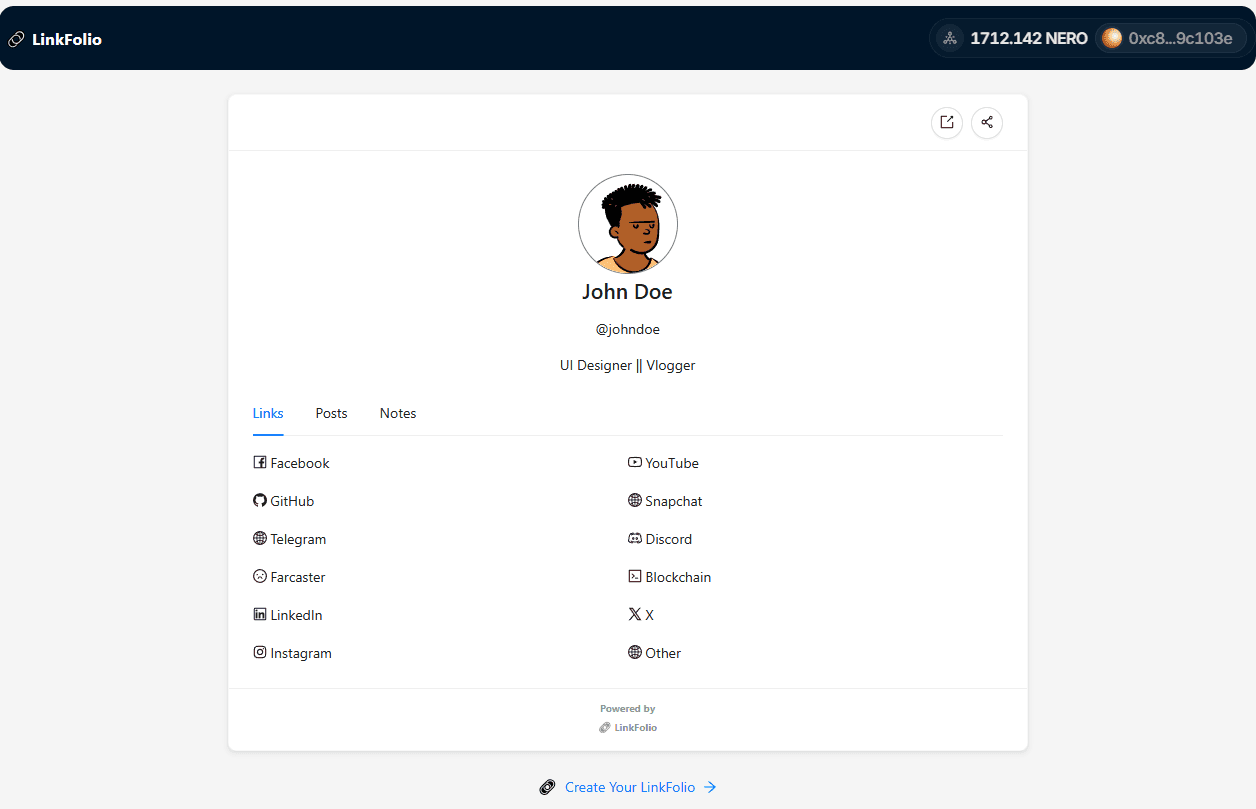The width and height of the screenshot is (1256, 809).
Task: Open the Other link
Action: click(x=663, y=653)
